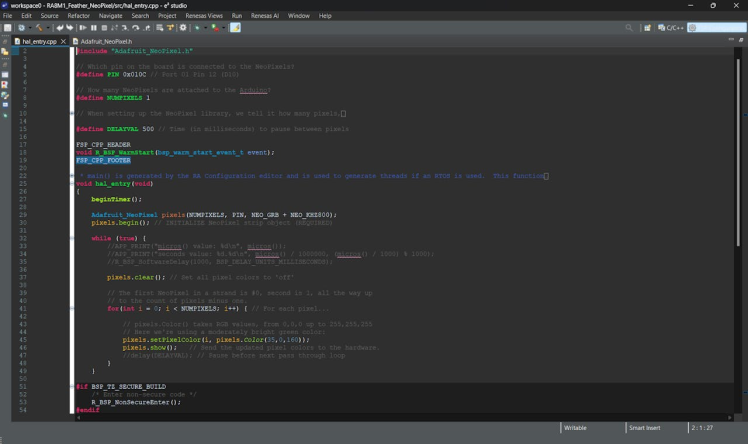This screenshot has width=748, height=444.
Task: Open the build hammer dropdown arrow
Action: pos(48,28)
